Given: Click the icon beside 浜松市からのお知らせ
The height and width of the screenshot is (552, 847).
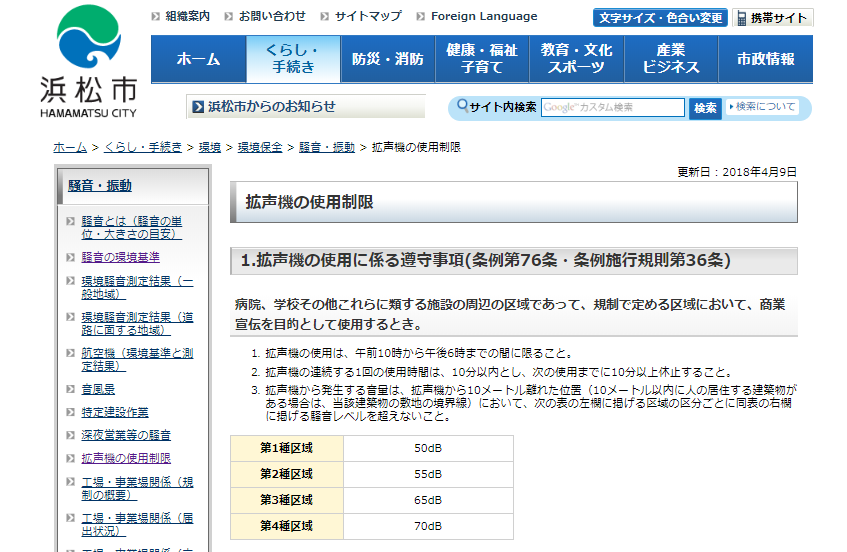Looking at the screenshot, I should pyautogui.click(x=197, y=107).
